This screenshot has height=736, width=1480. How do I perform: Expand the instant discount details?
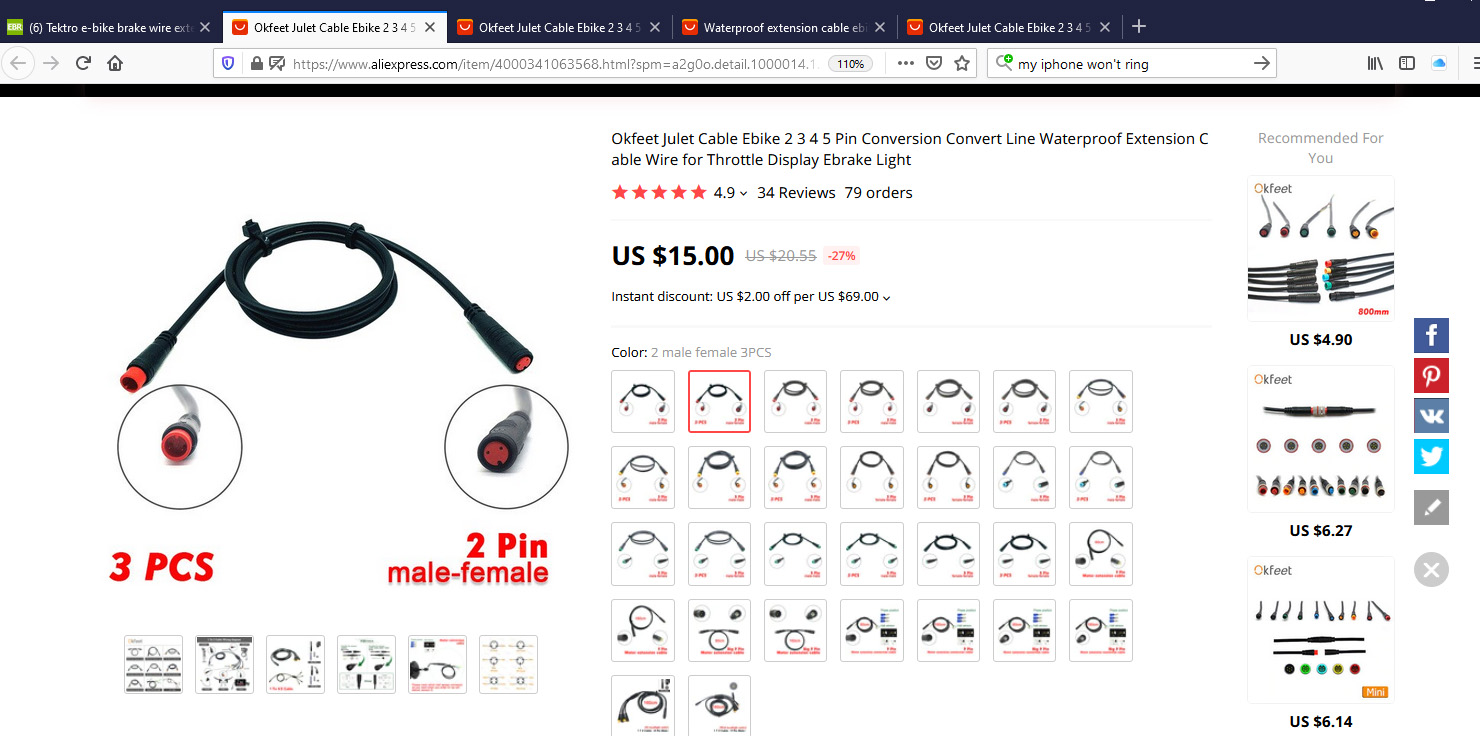(x=751, y=296)
